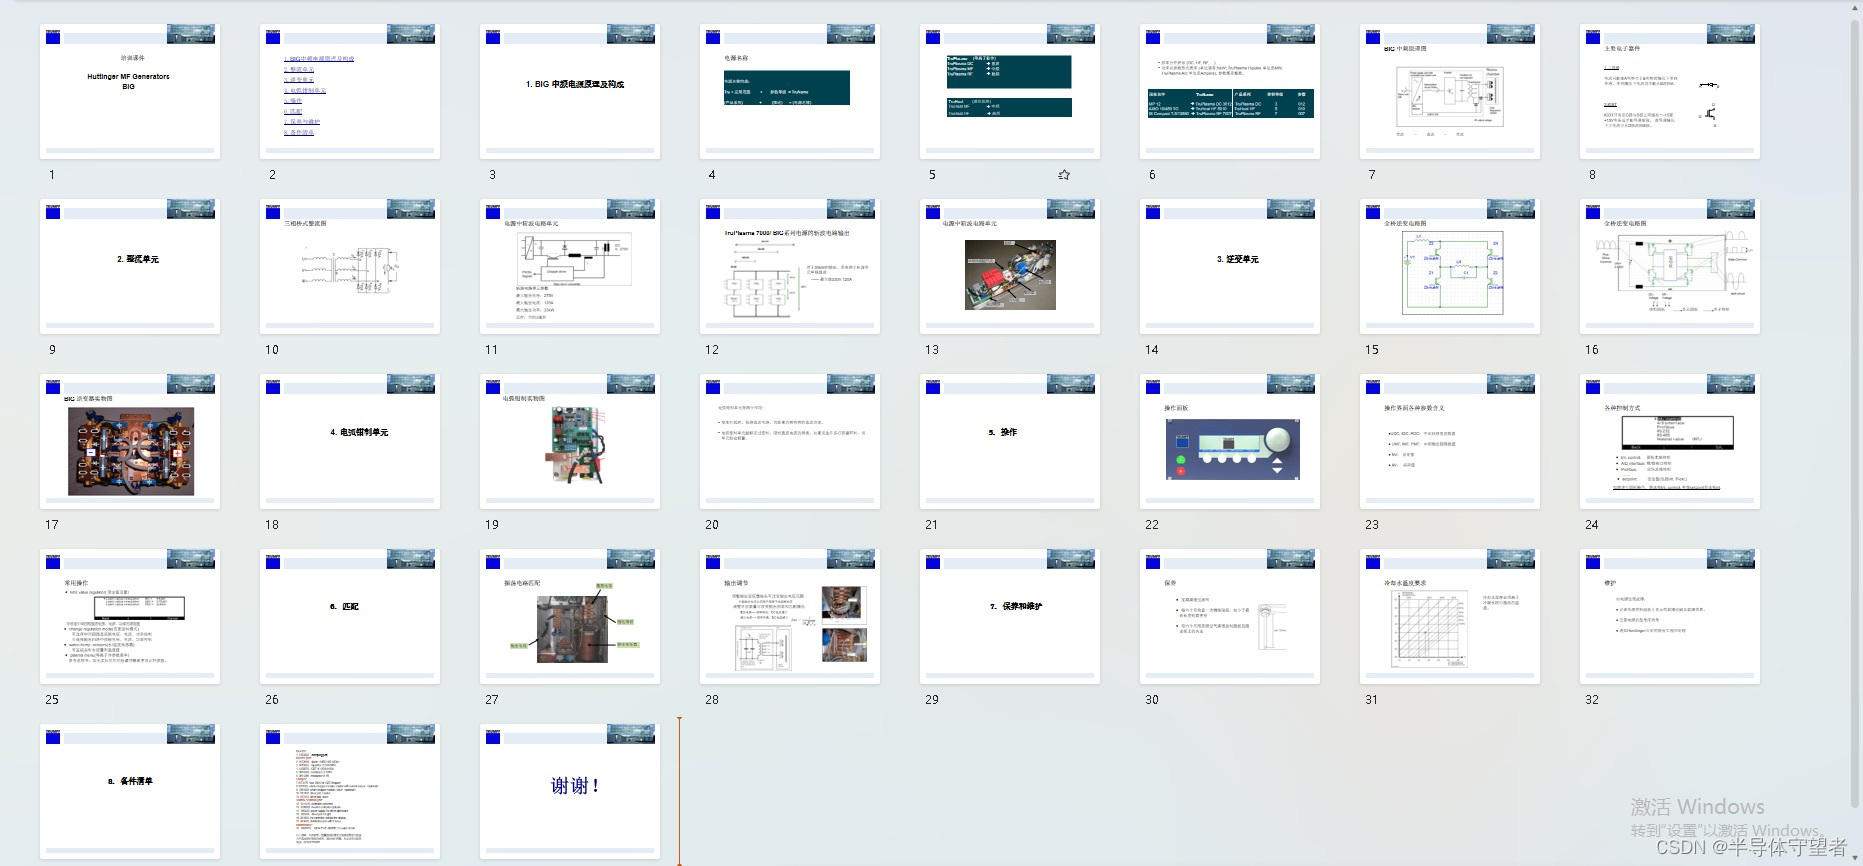
Task: Select slide 15 with green full-bridge inverter circuit
Action: tap(1450, 266)
